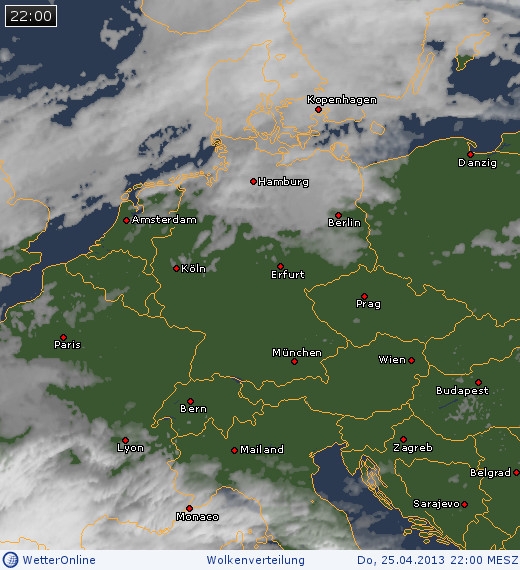The image size is (520, 570).
Task: Click the date text Do, 25.04.2013 22:00 MESZ
Action: (x=437, y=561)
